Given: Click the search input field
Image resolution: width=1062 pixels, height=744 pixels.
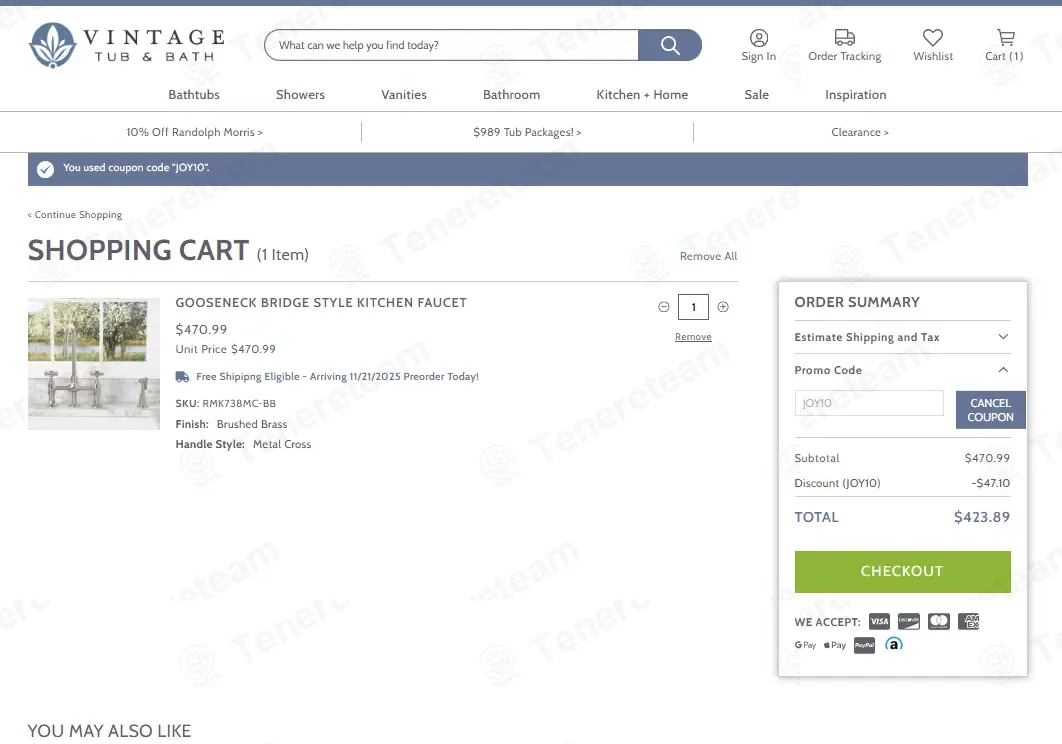Looking at the screenshot, I should click(x=452, y=45).
